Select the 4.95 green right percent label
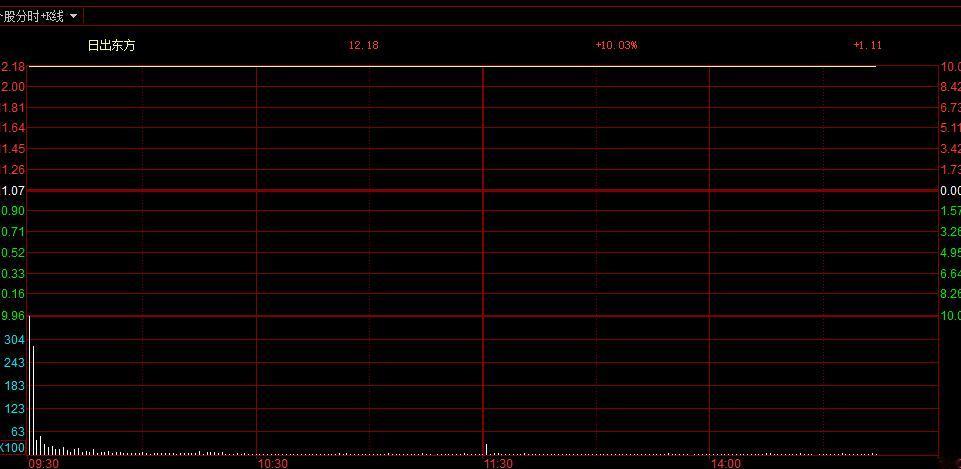 951,253
